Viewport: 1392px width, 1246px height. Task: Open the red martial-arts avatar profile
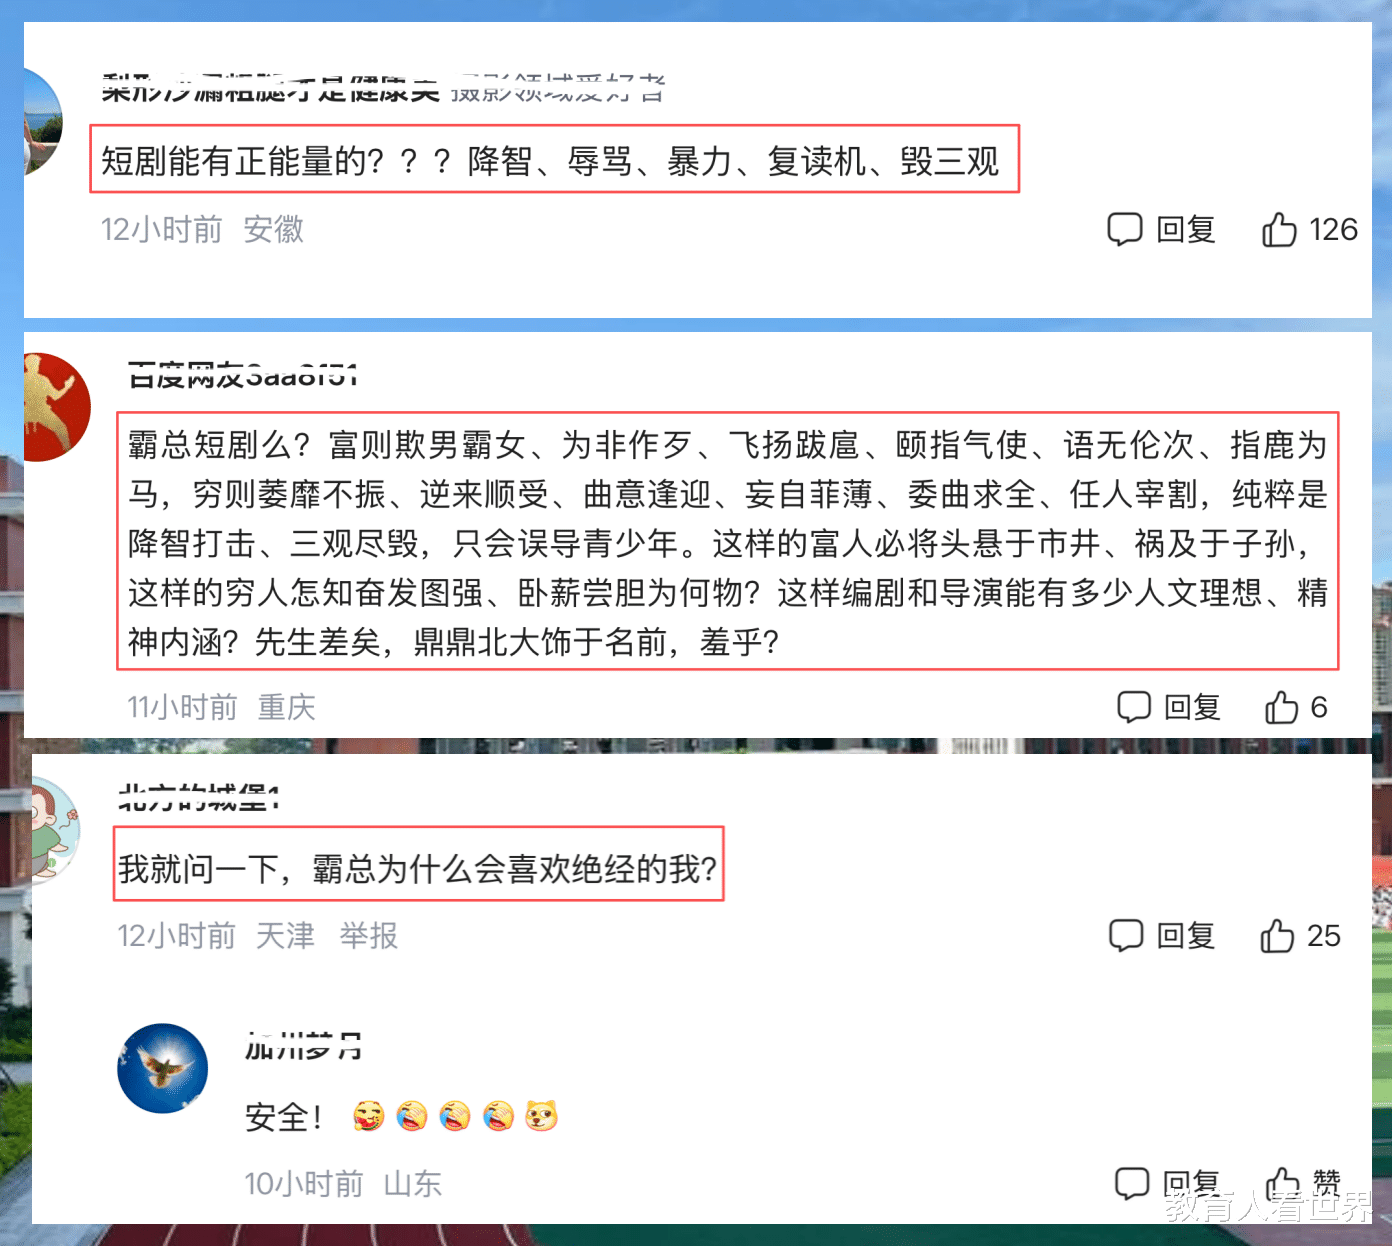(56, 407)
